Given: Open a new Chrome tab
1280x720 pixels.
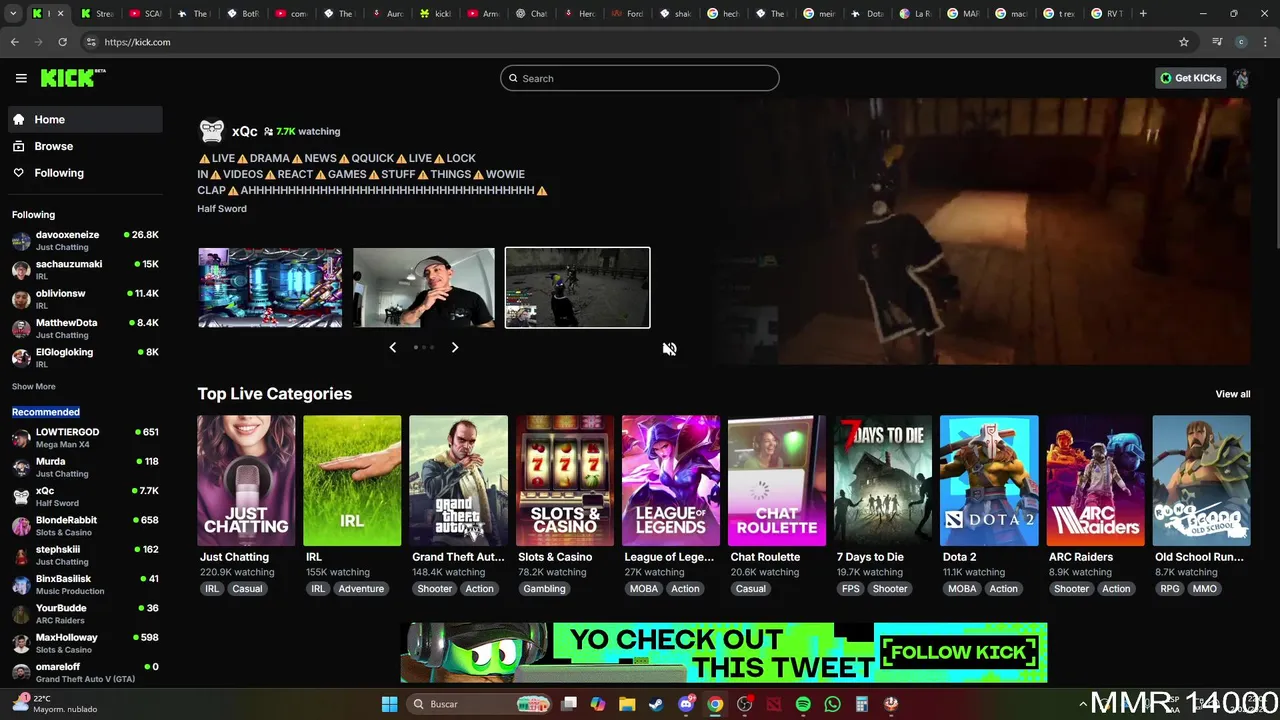Looking at the screenshot, I should coord(1143,14).
